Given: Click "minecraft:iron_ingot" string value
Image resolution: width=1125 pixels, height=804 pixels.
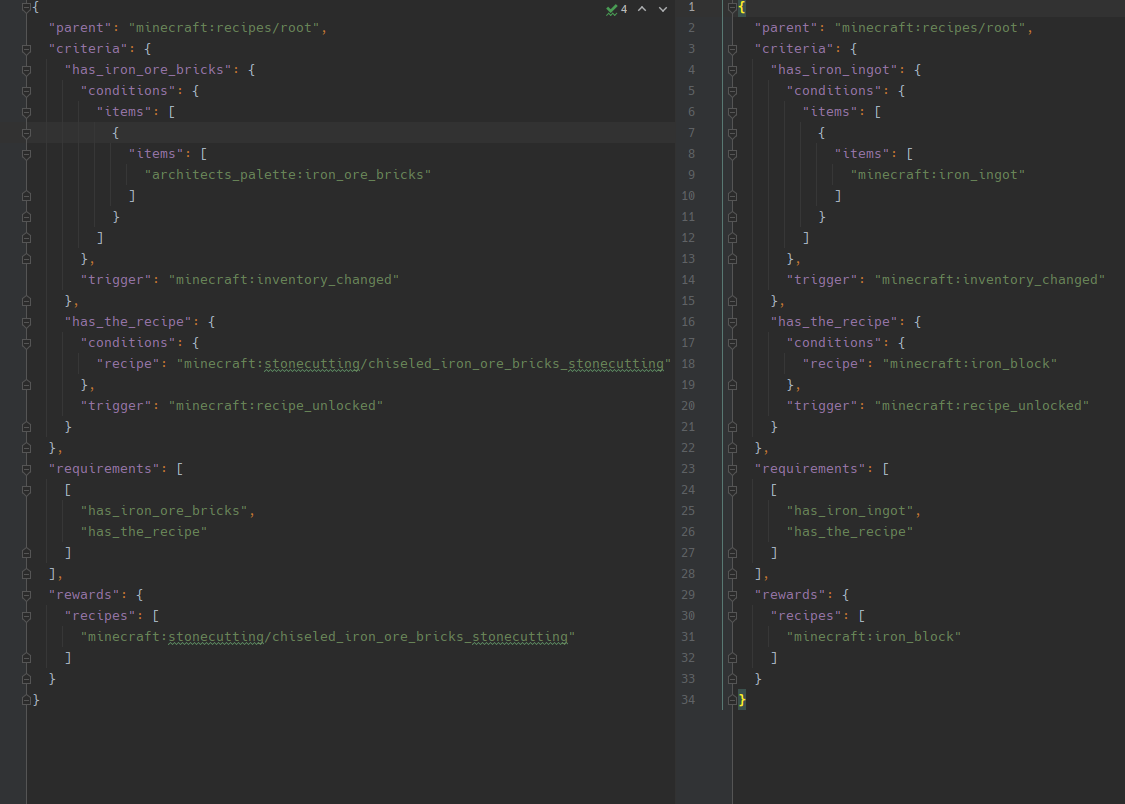Looking at the screenshot, I should [938, 175].
